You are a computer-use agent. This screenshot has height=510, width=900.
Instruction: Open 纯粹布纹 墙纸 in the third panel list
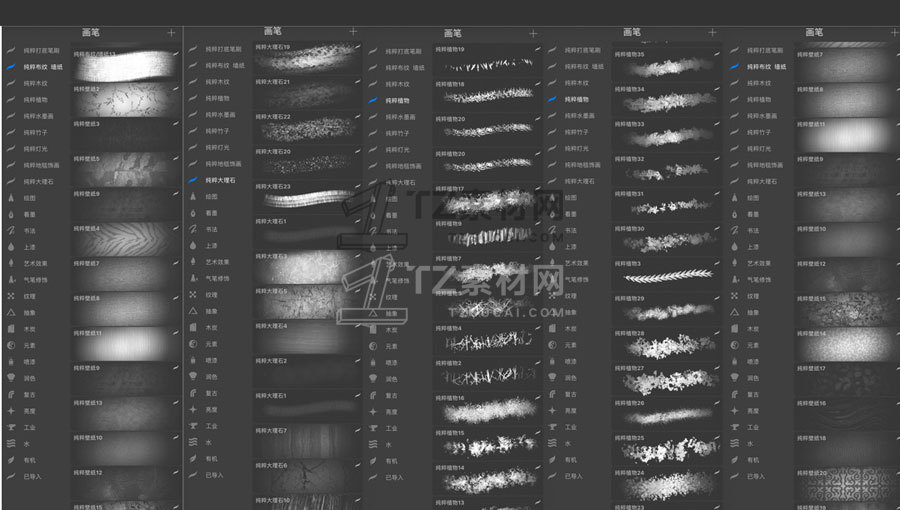(405, 68)
